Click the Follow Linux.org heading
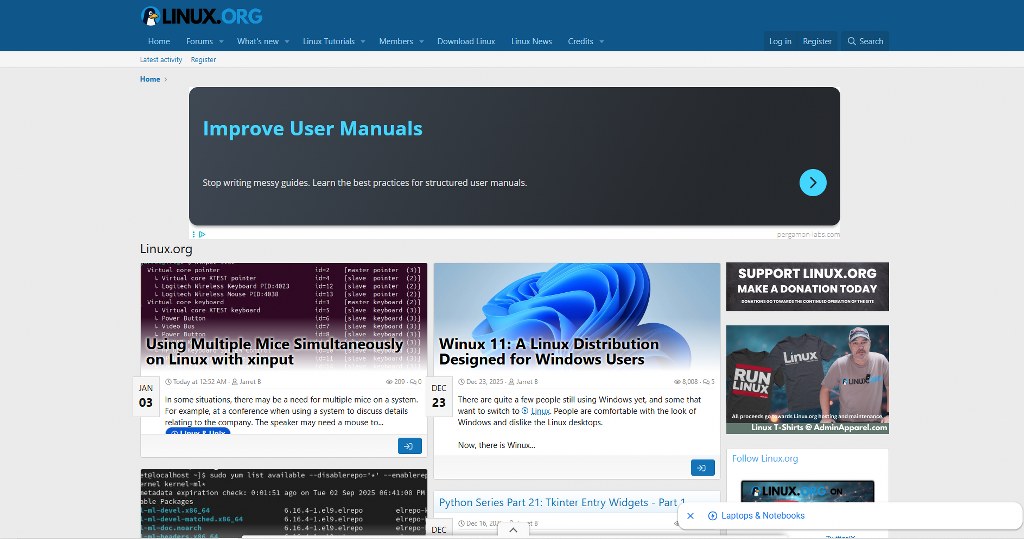 point(765,459)
